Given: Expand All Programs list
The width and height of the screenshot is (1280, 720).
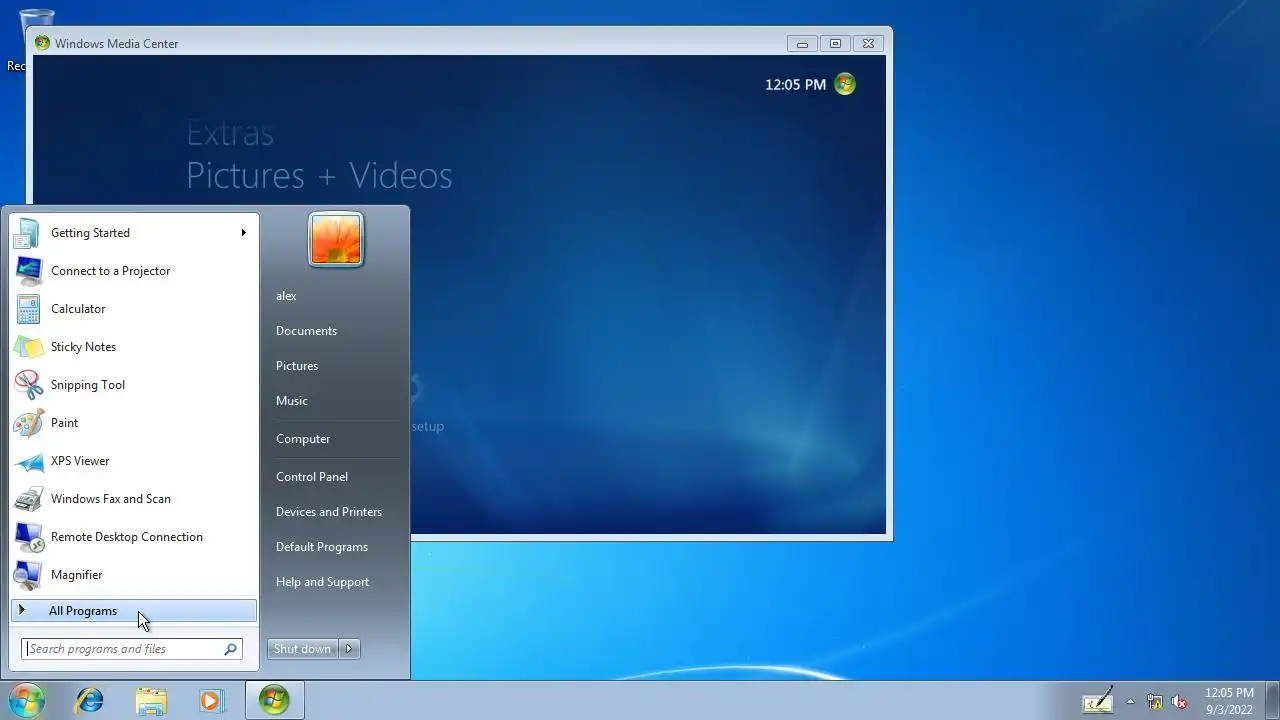Looking at the screenshot, I should point(133,611).
